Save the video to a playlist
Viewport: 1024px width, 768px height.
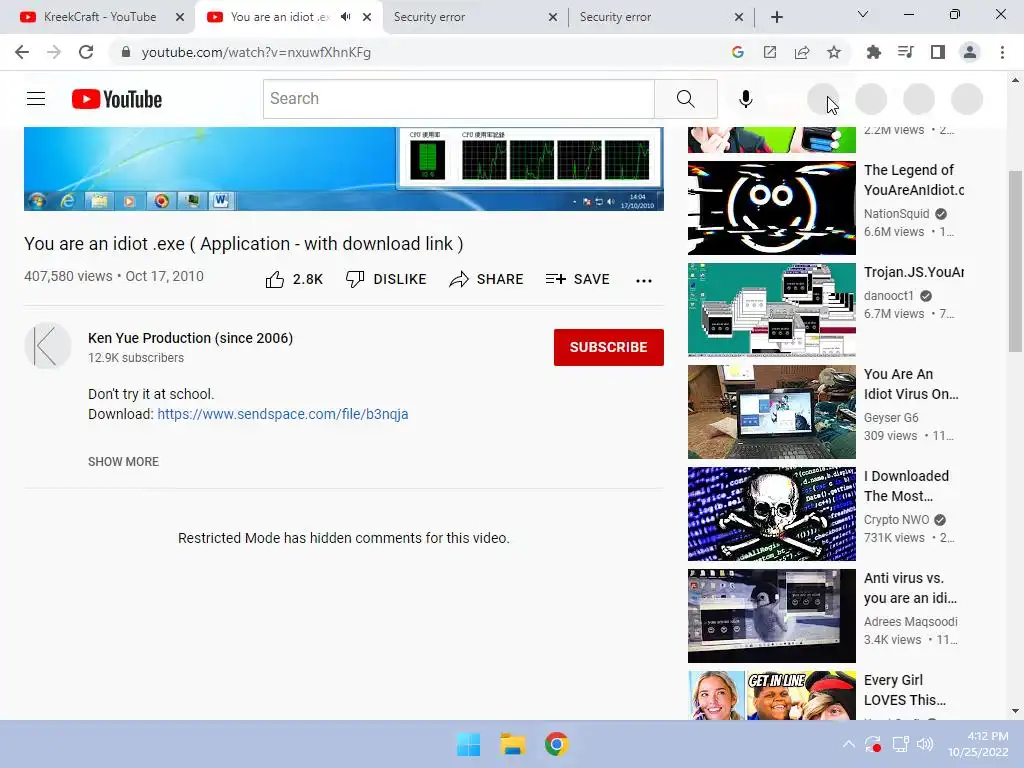point(578,280)
